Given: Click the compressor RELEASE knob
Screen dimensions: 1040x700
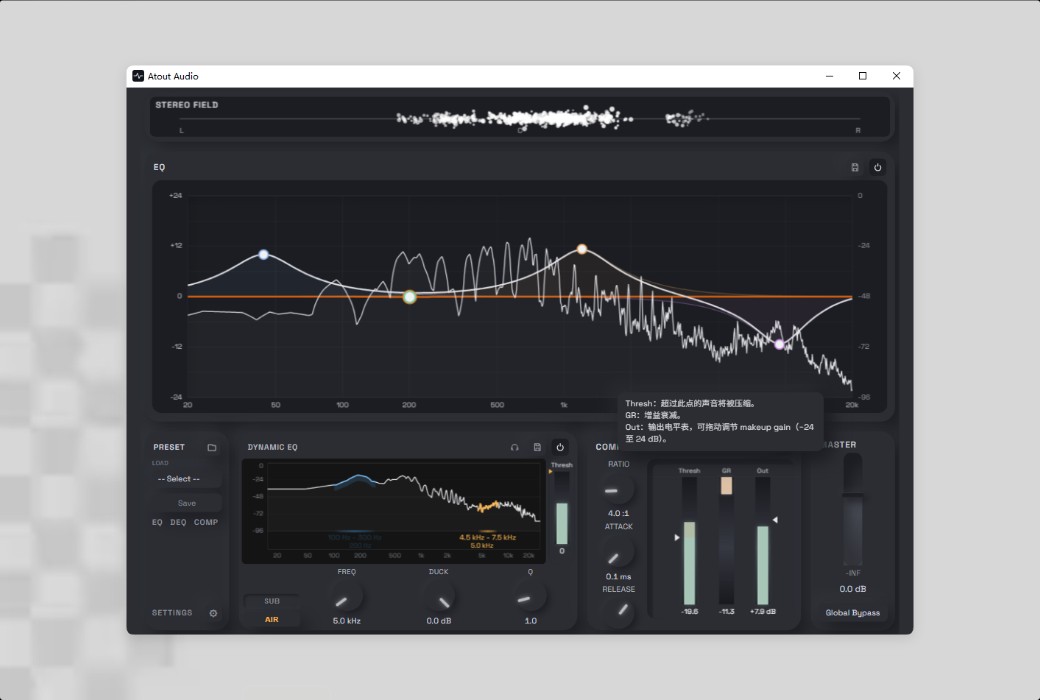Looking at the screenshot, I should 618,610.
